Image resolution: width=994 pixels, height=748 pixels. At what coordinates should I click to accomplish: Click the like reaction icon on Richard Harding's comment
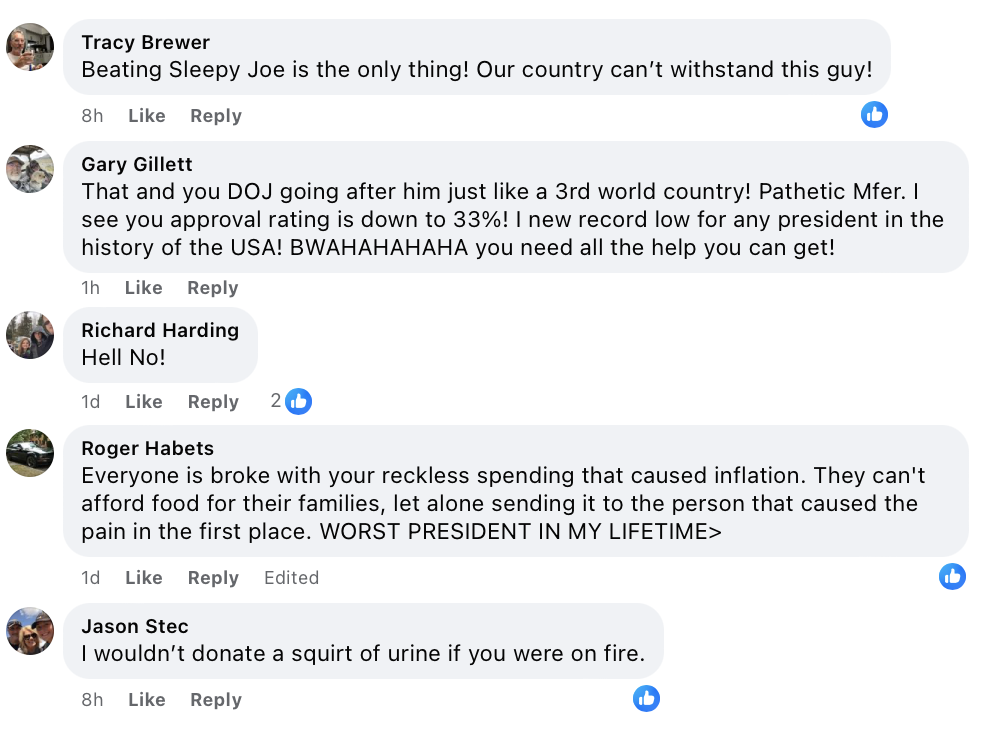298,402
